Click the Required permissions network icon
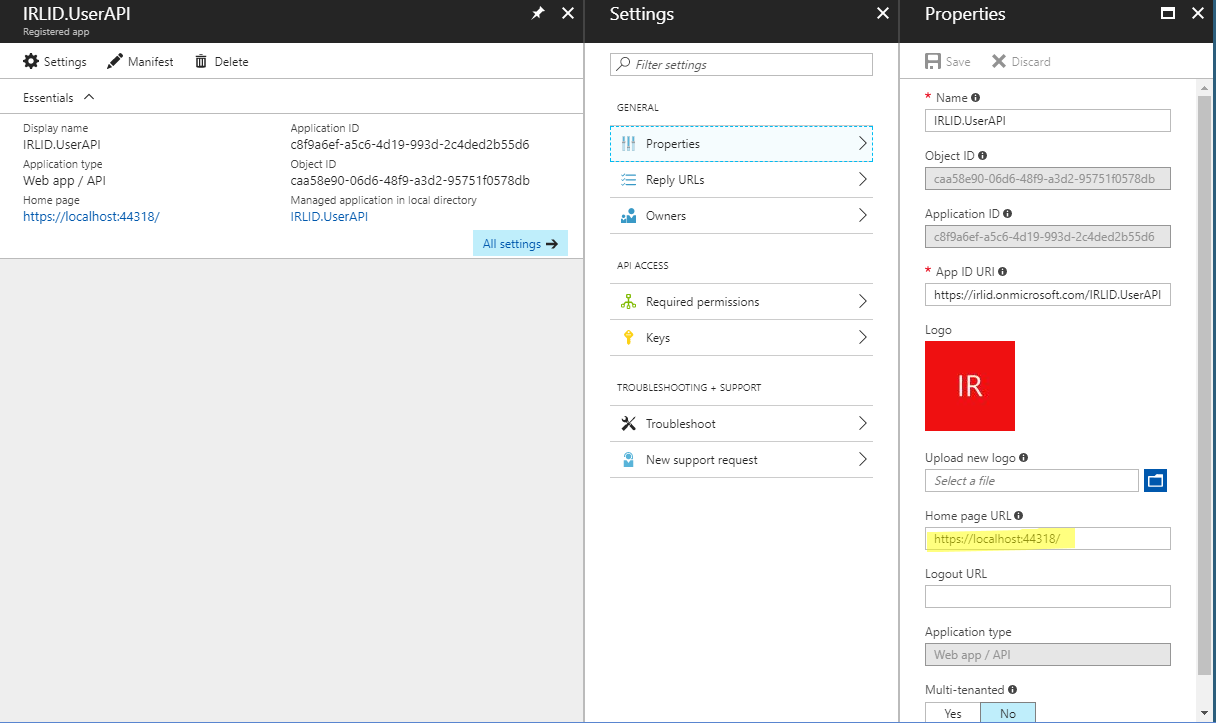 click(628, 302)
